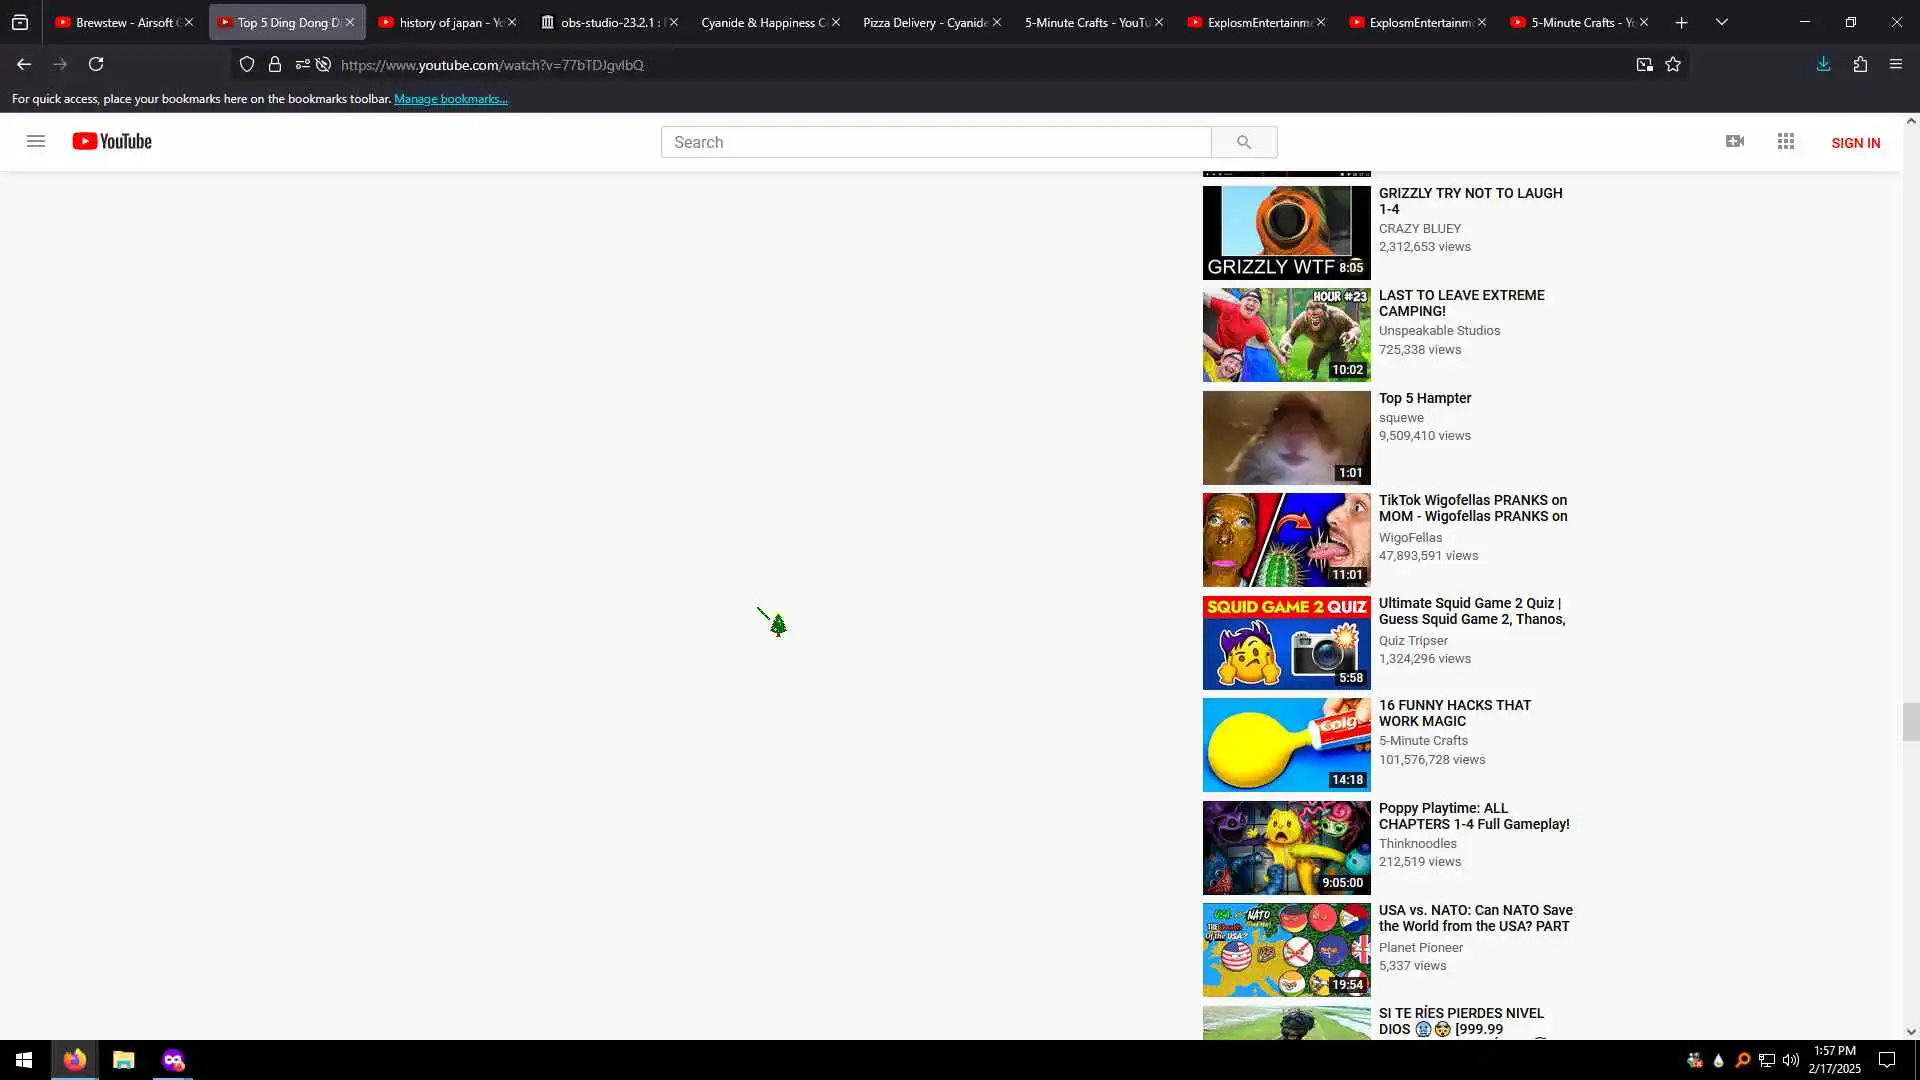
Task: Open the YouTube hamburger guide menu
Action: tap(36, 141)
